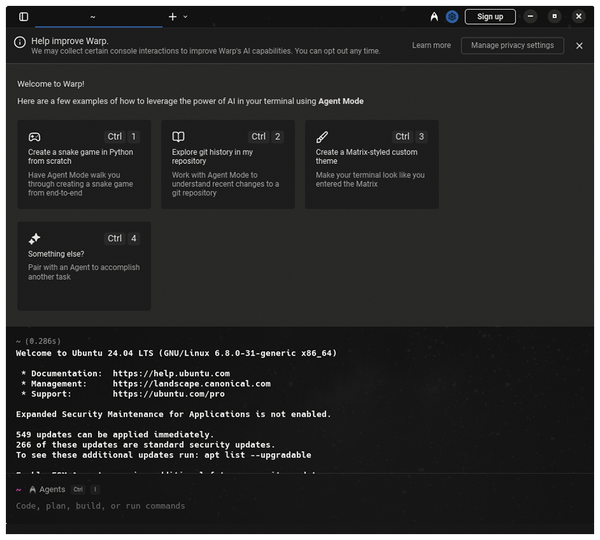Screen dimensions: 600x540
Task: Click the info icon in banner
Action: [19, 42]
